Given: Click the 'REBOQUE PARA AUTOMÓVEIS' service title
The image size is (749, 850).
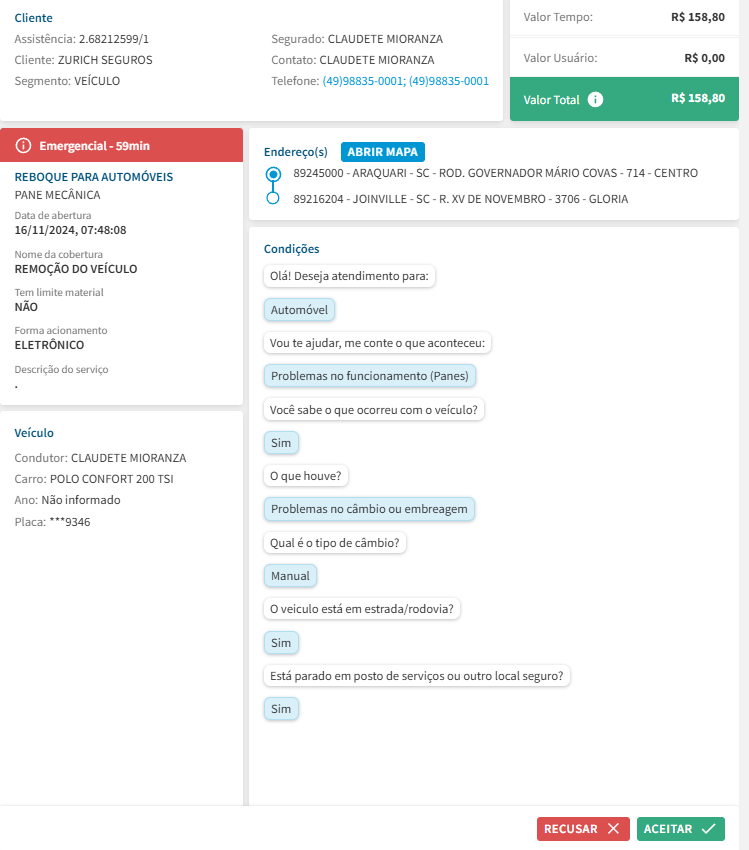Looking at the screenshot, I should [94, 177].
